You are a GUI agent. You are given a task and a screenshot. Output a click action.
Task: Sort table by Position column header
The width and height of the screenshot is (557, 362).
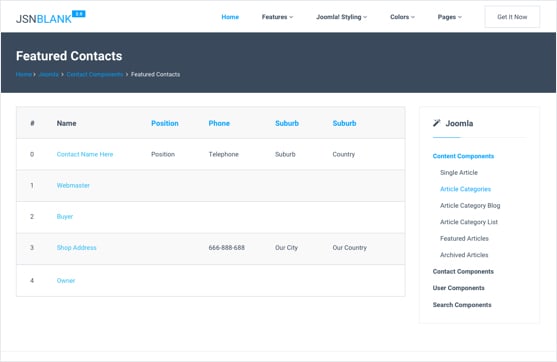pyautogui.click(x=165, y=123)
